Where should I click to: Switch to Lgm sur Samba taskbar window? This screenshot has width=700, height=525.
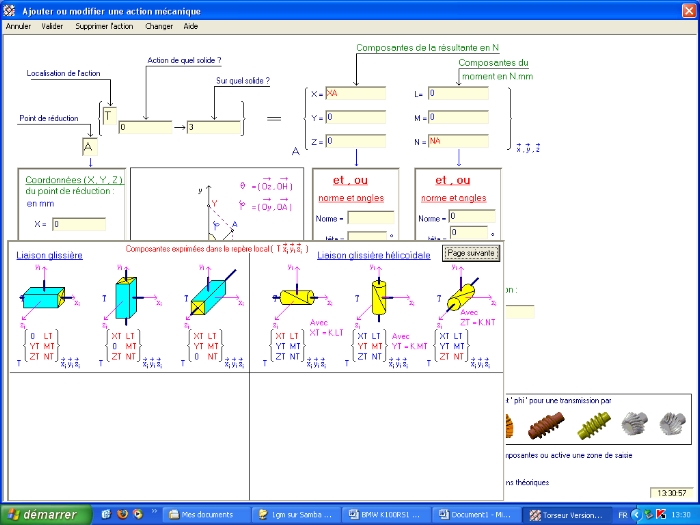click(296, 515)
